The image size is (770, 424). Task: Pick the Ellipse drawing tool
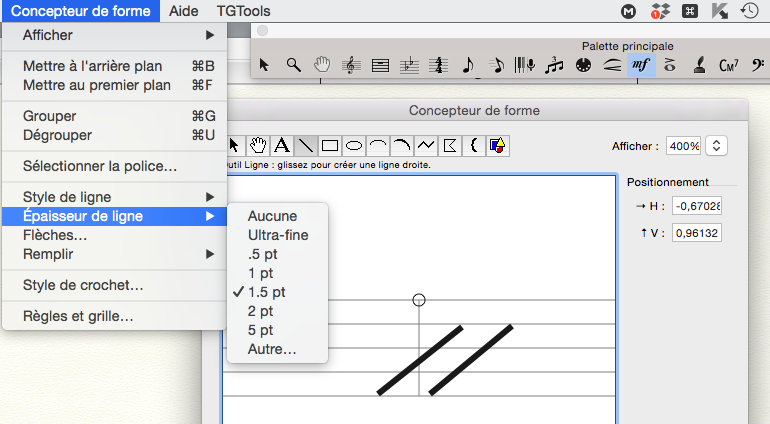(353, 146)
